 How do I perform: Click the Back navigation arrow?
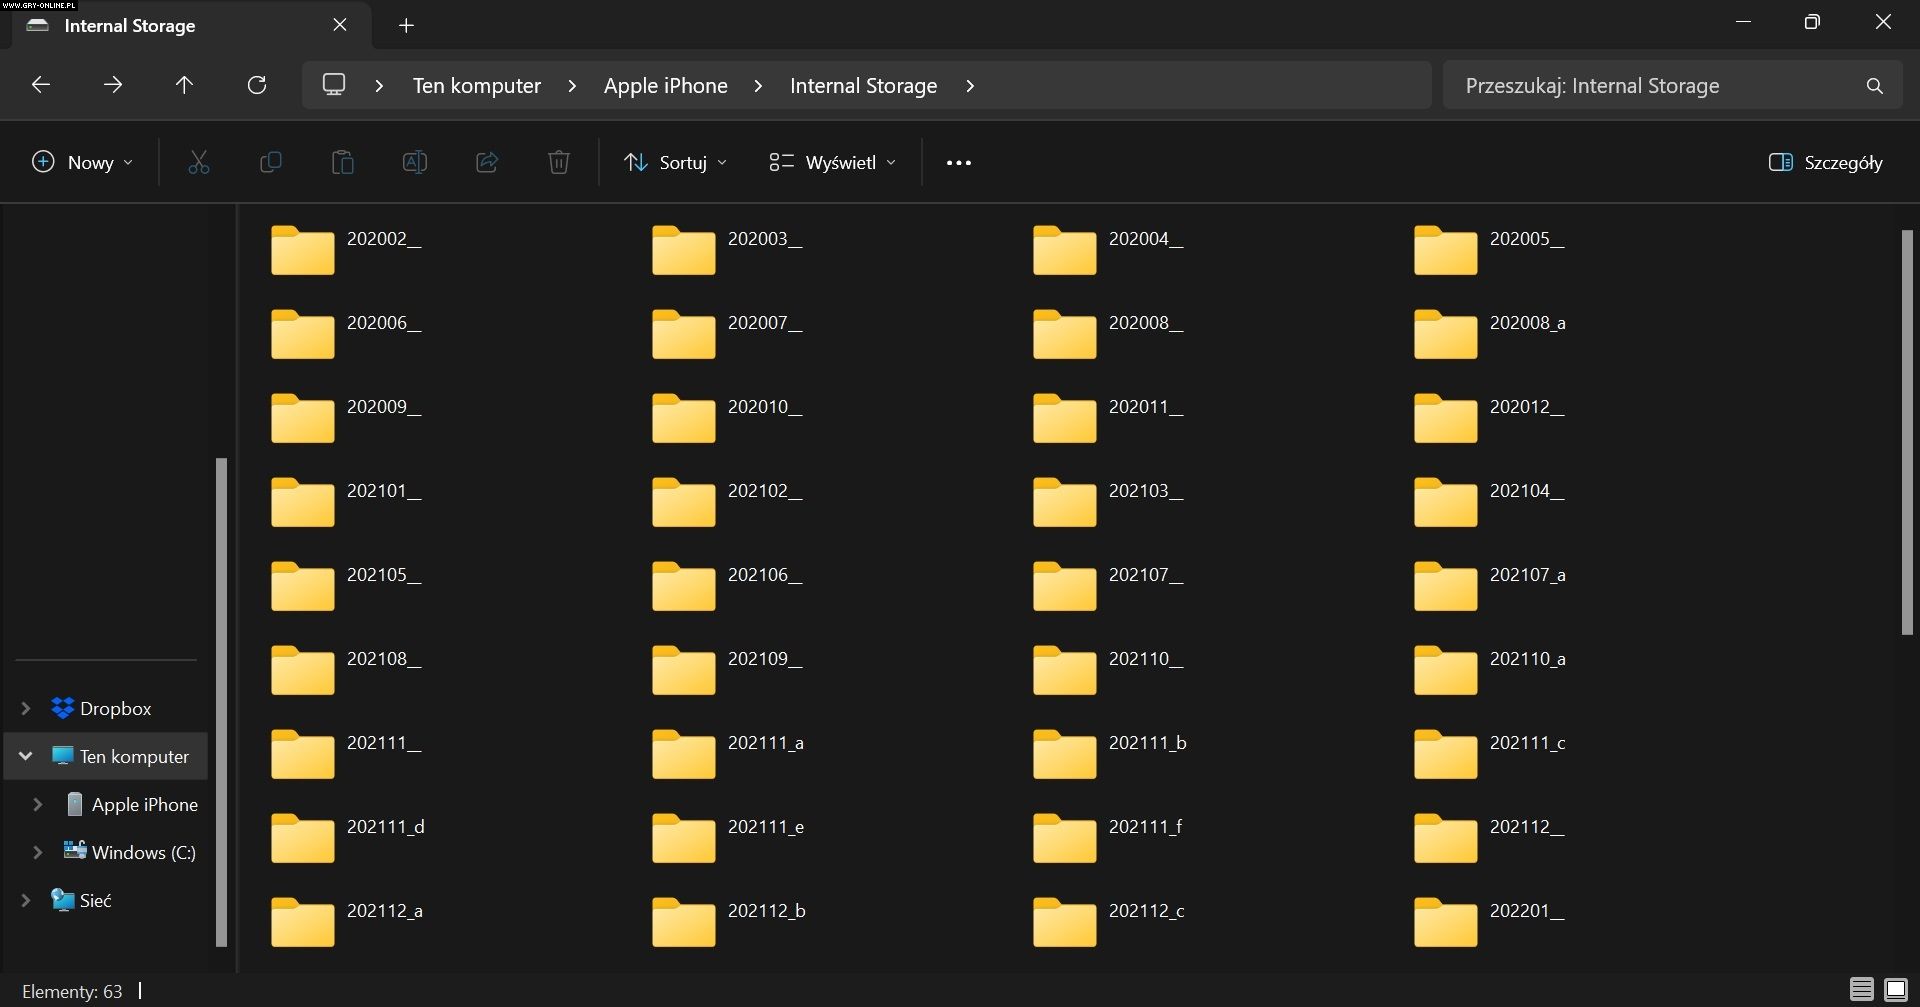[x=41, y=85]
